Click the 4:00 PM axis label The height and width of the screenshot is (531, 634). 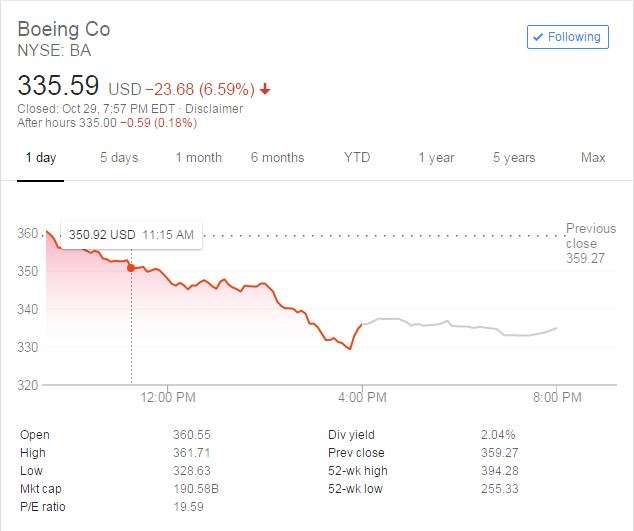(x=362, y=397)
